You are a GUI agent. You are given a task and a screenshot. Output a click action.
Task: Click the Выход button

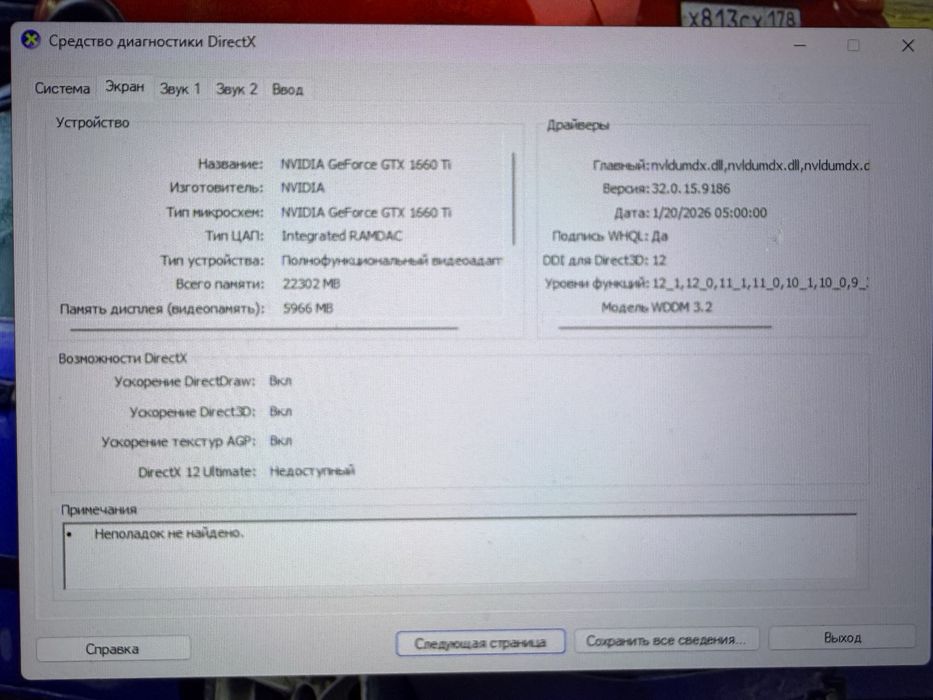(842, 638)
